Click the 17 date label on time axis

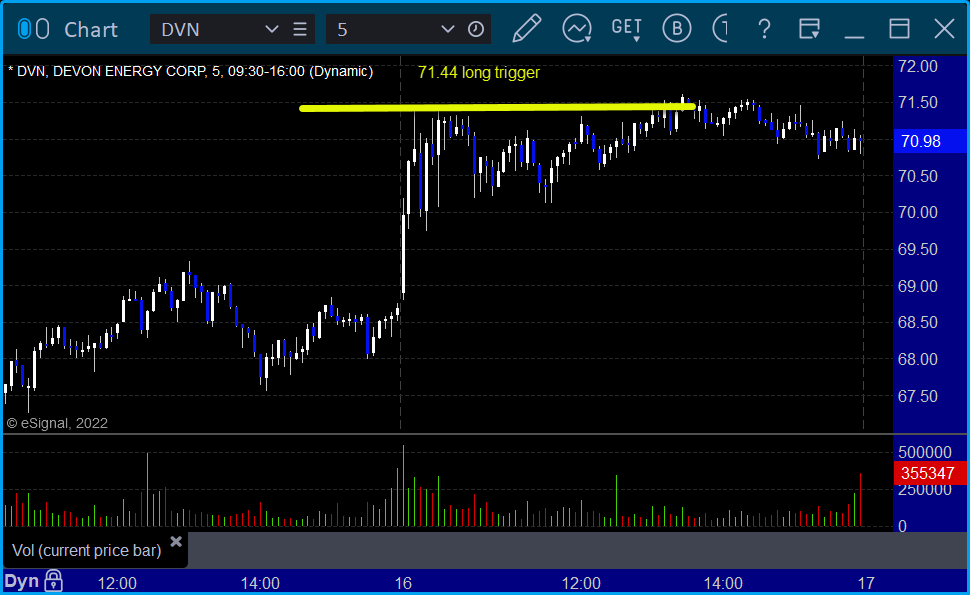866,583
